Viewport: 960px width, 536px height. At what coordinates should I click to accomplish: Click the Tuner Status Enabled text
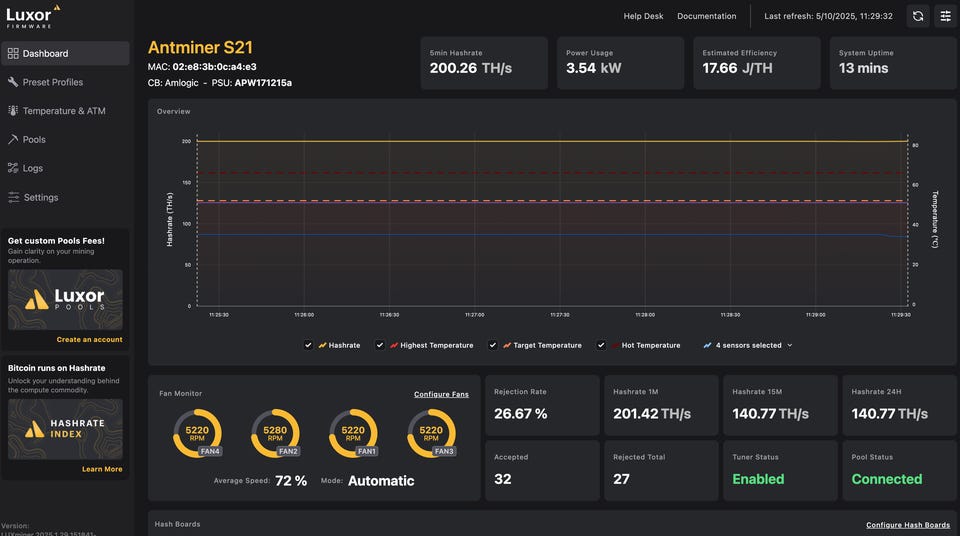point(758,479)
